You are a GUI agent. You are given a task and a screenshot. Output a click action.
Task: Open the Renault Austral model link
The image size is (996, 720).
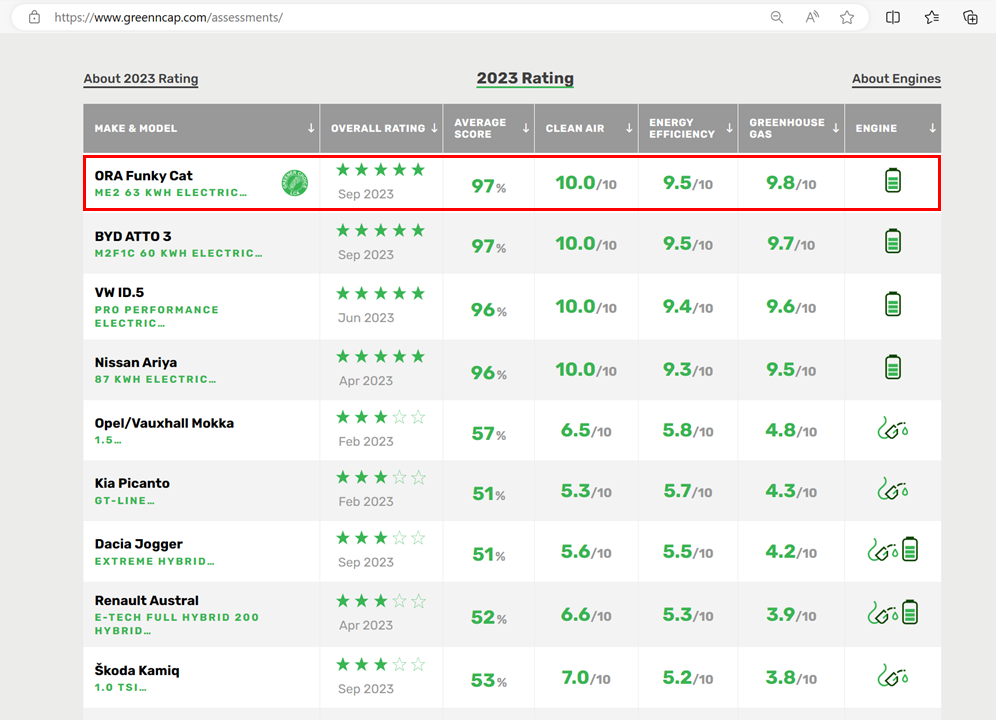pos(147,601)
